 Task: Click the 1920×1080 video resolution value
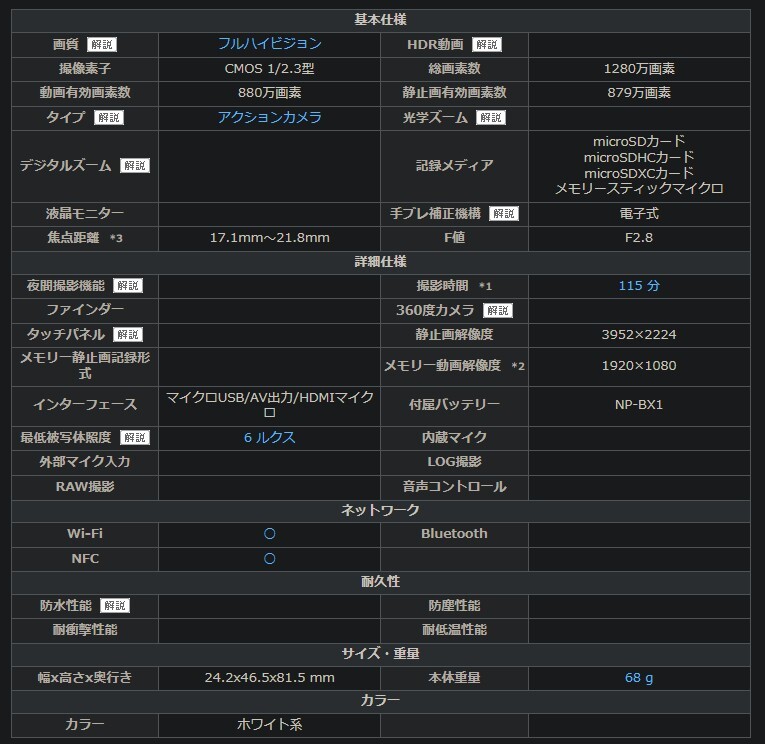click(639, 365)
